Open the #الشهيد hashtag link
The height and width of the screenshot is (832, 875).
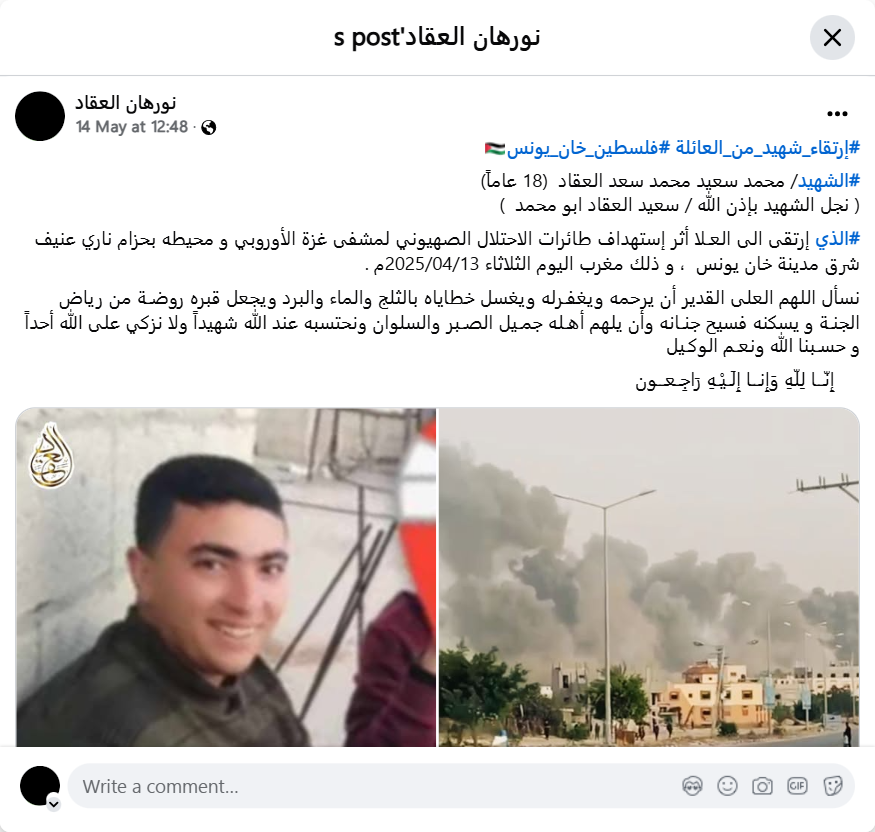click(x=829, y=181)
